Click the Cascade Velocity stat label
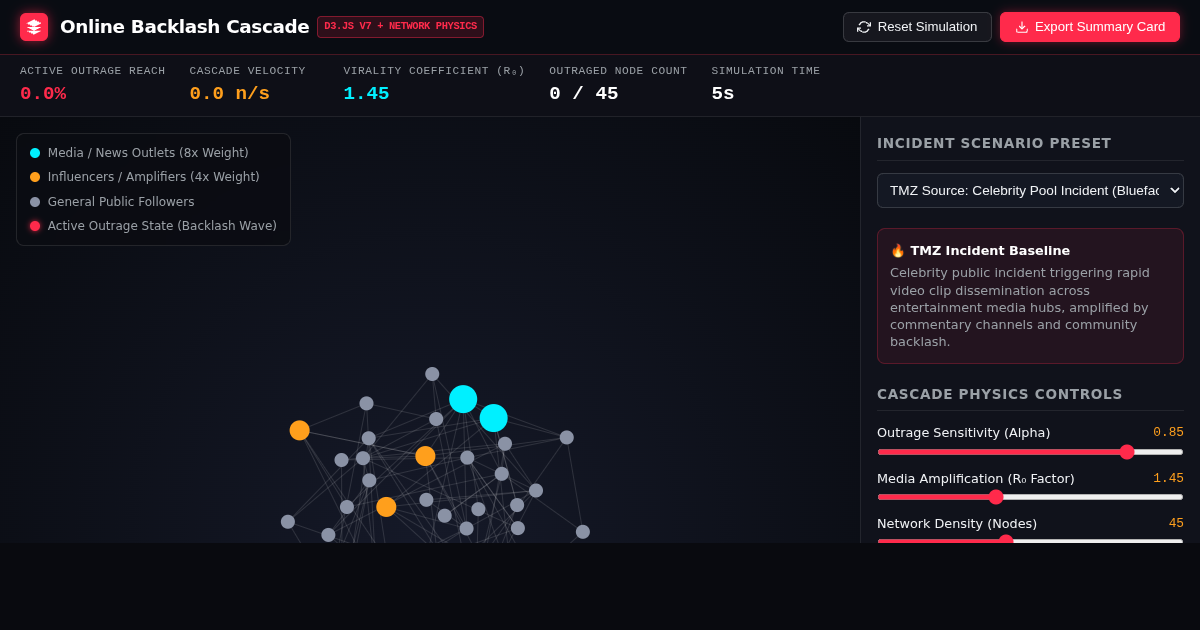 248,71
